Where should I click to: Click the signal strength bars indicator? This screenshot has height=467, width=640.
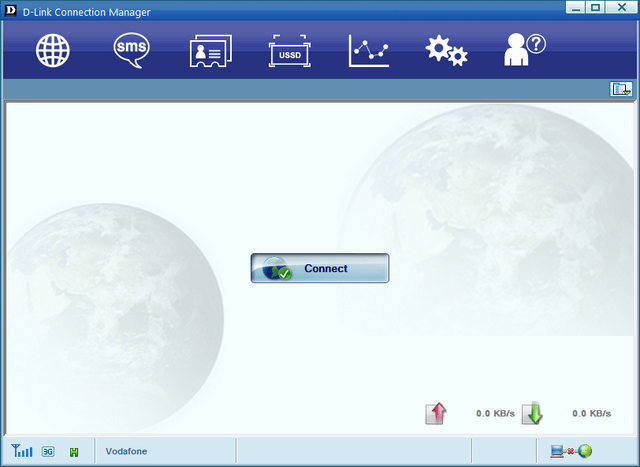click(23, 451)
